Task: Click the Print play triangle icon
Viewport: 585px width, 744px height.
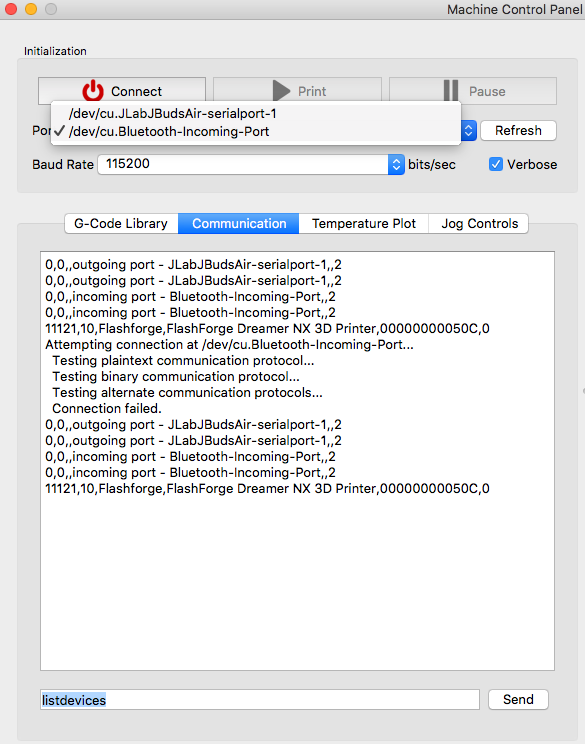Action: [281, 91]
